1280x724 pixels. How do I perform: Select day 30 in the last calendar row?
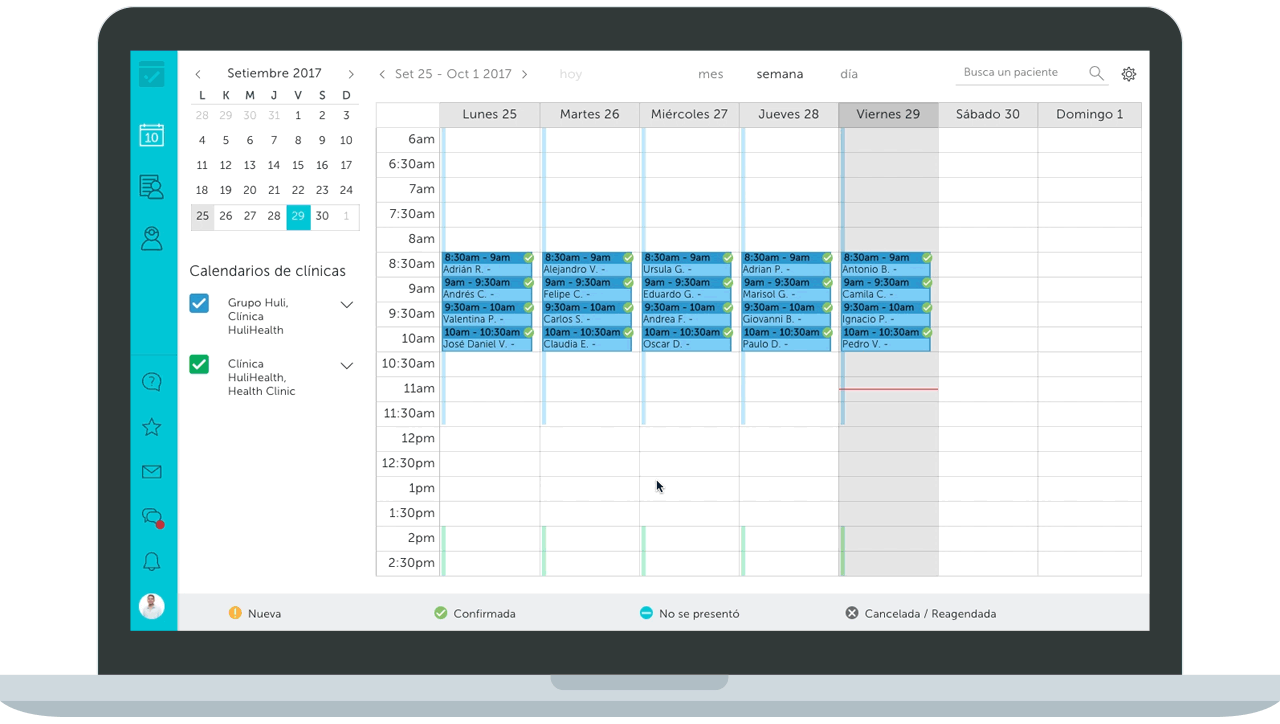coord(322,216)
